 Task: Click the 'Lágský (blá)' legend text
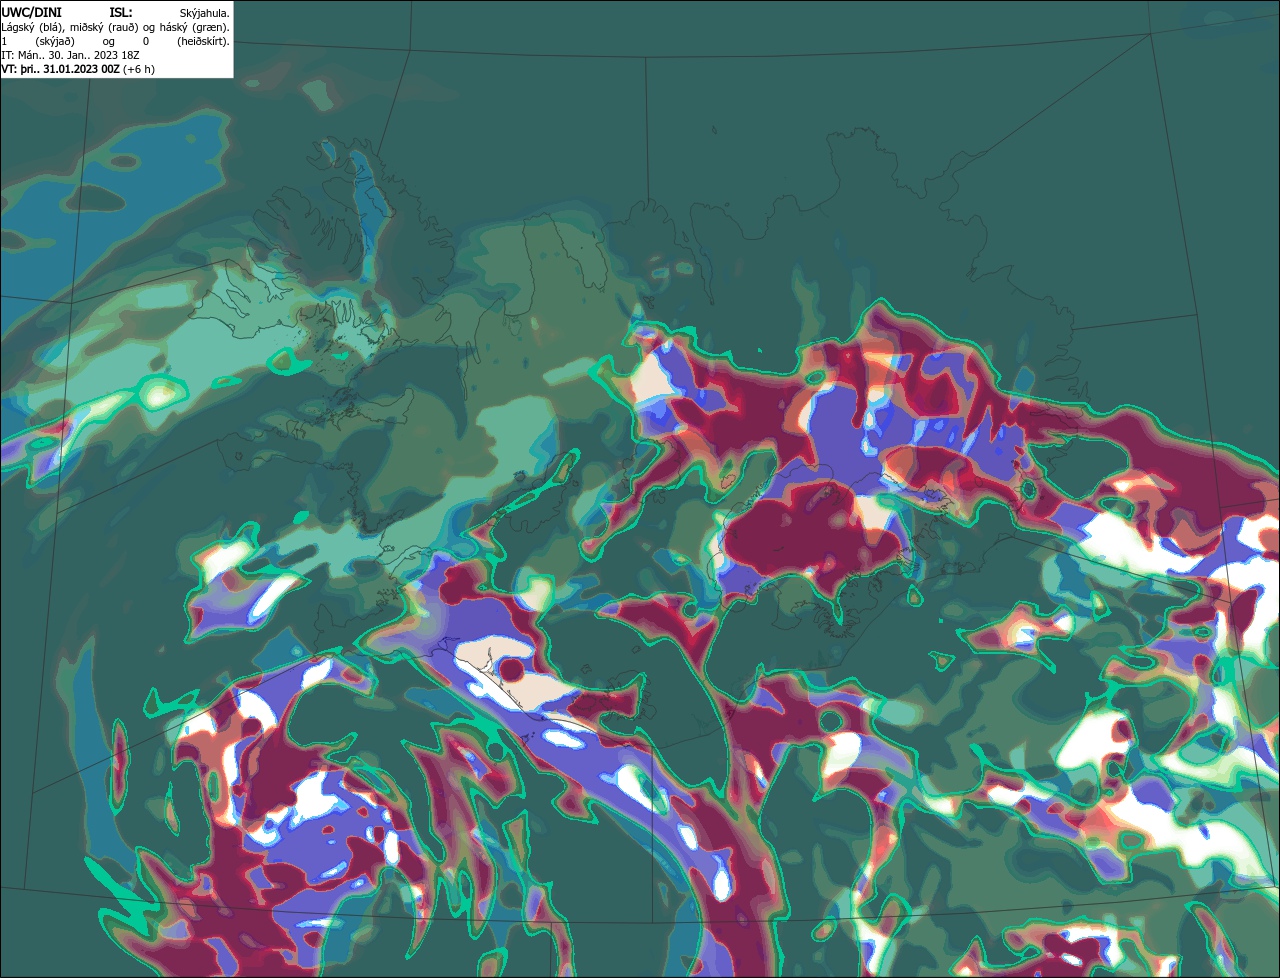pos(33,28)
